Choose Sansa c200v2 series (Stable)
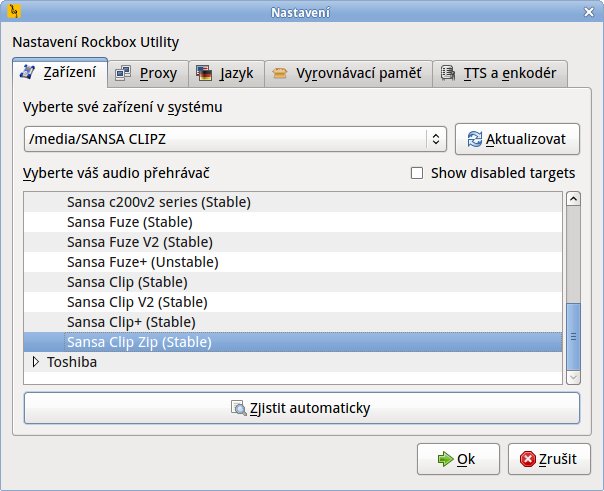604x491 pixels. (x=158, y=202)
